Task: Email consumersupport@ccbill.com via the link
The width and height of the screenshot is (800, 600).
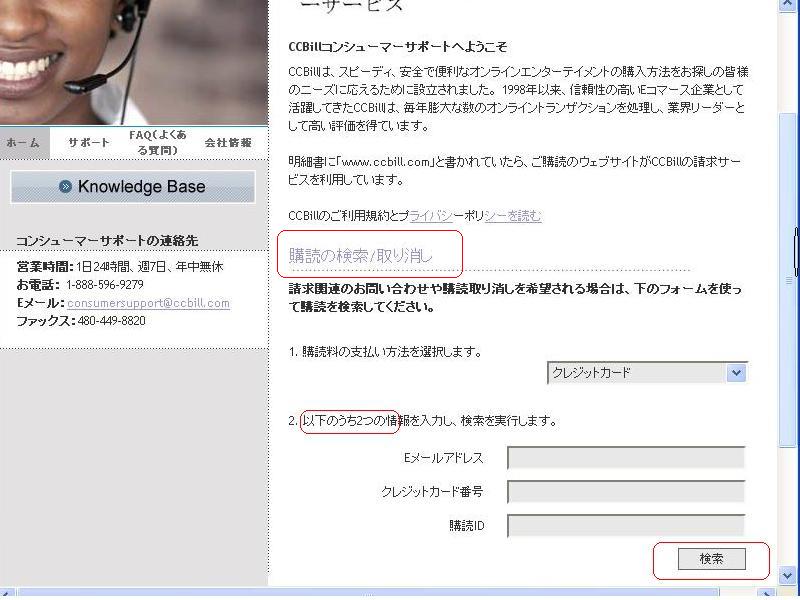Action: coord(148,303)
